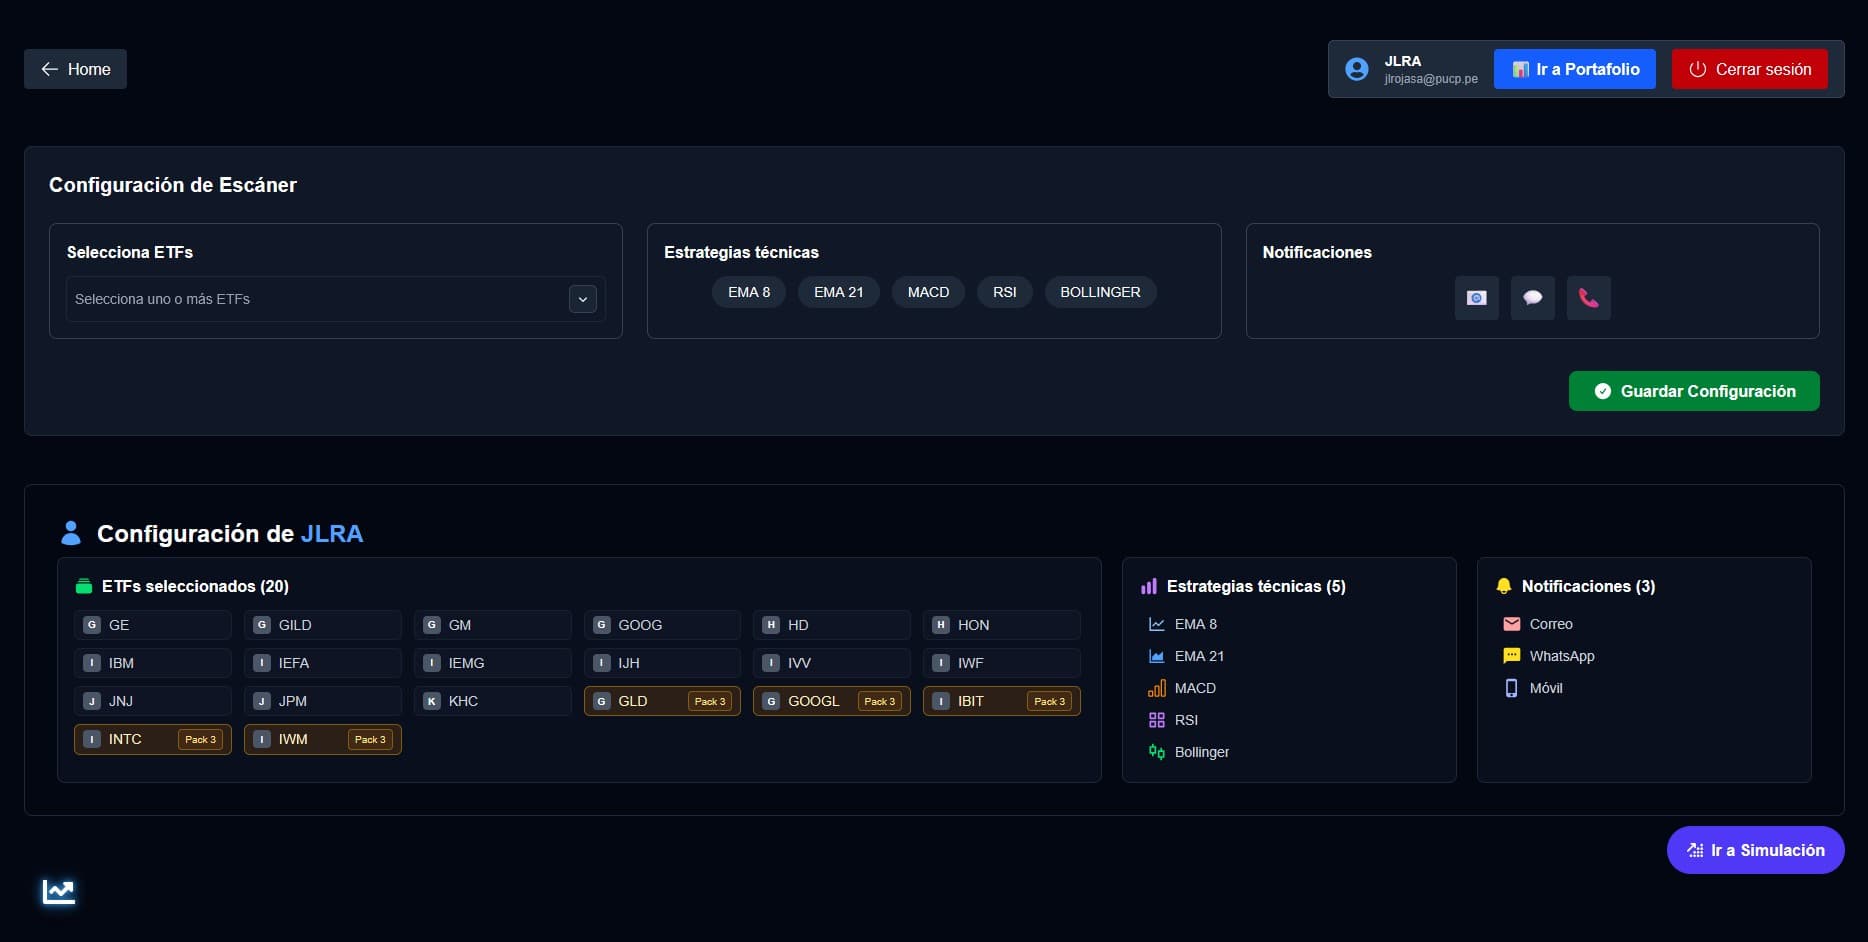The width and height of the screenshot is (1868, 942).
Task: Click the MACD bar chart icon
Action: pos(1156,688)
